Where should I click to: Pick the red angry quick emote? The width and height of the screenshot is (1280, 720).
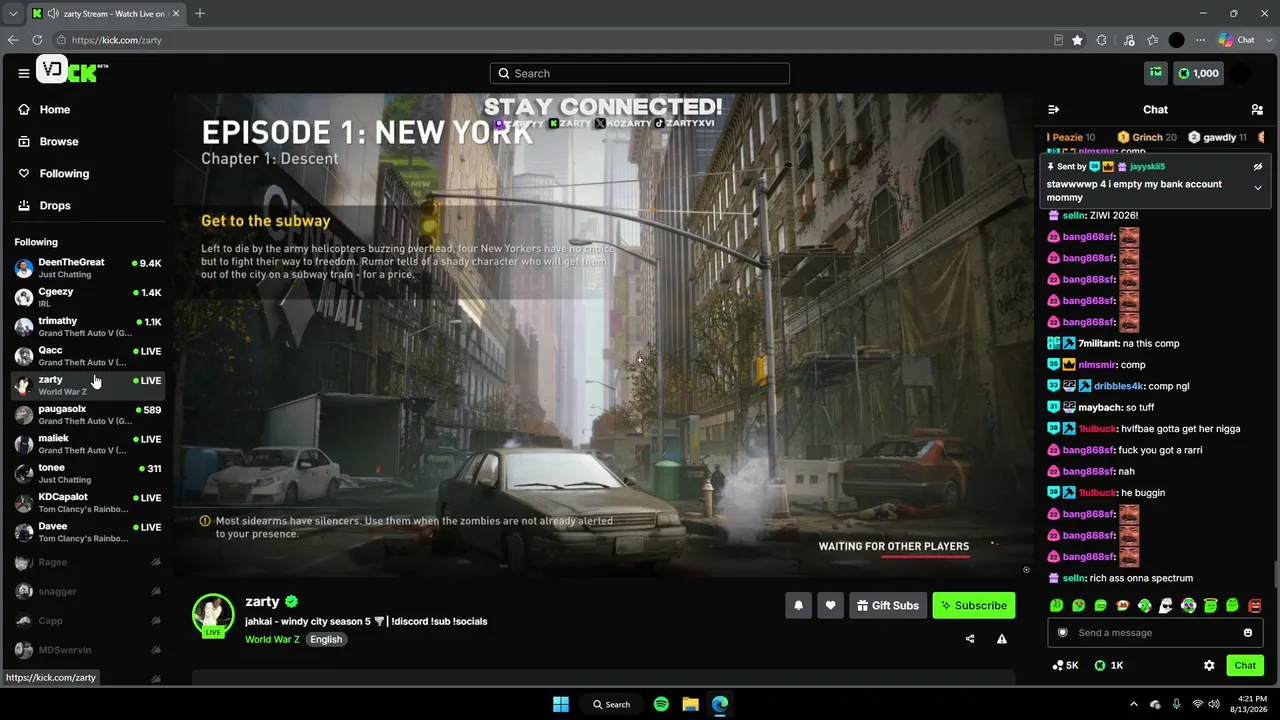1255,605
